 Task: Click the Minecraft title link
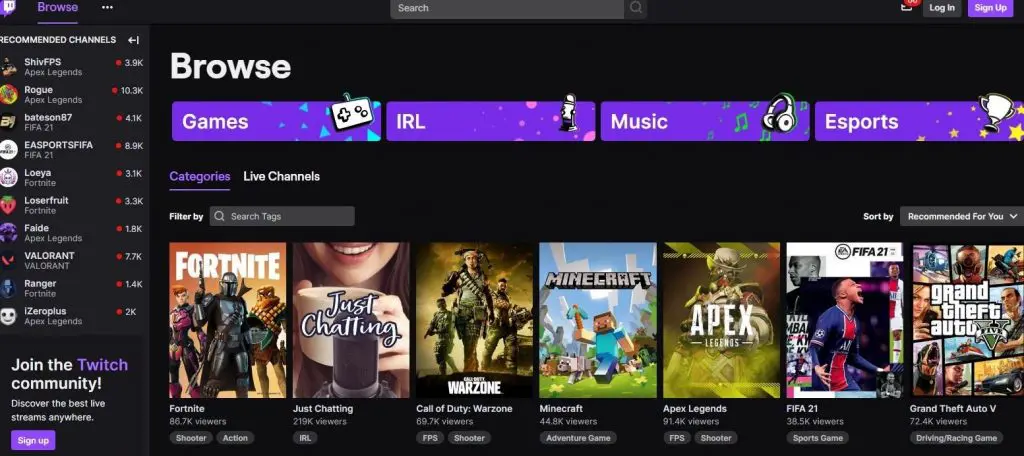[561, 409]
